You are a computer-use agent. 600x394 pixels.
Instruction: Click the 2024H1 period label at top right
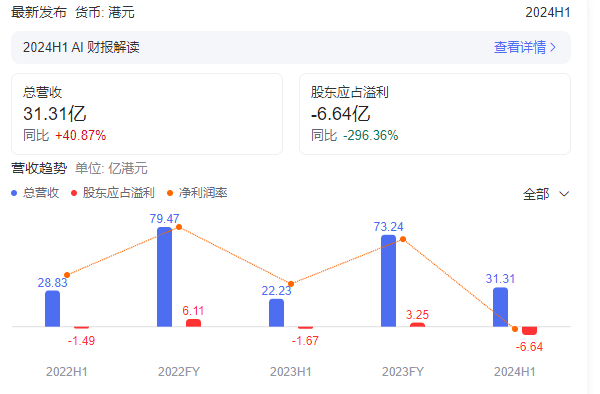[x=548, y=13]
